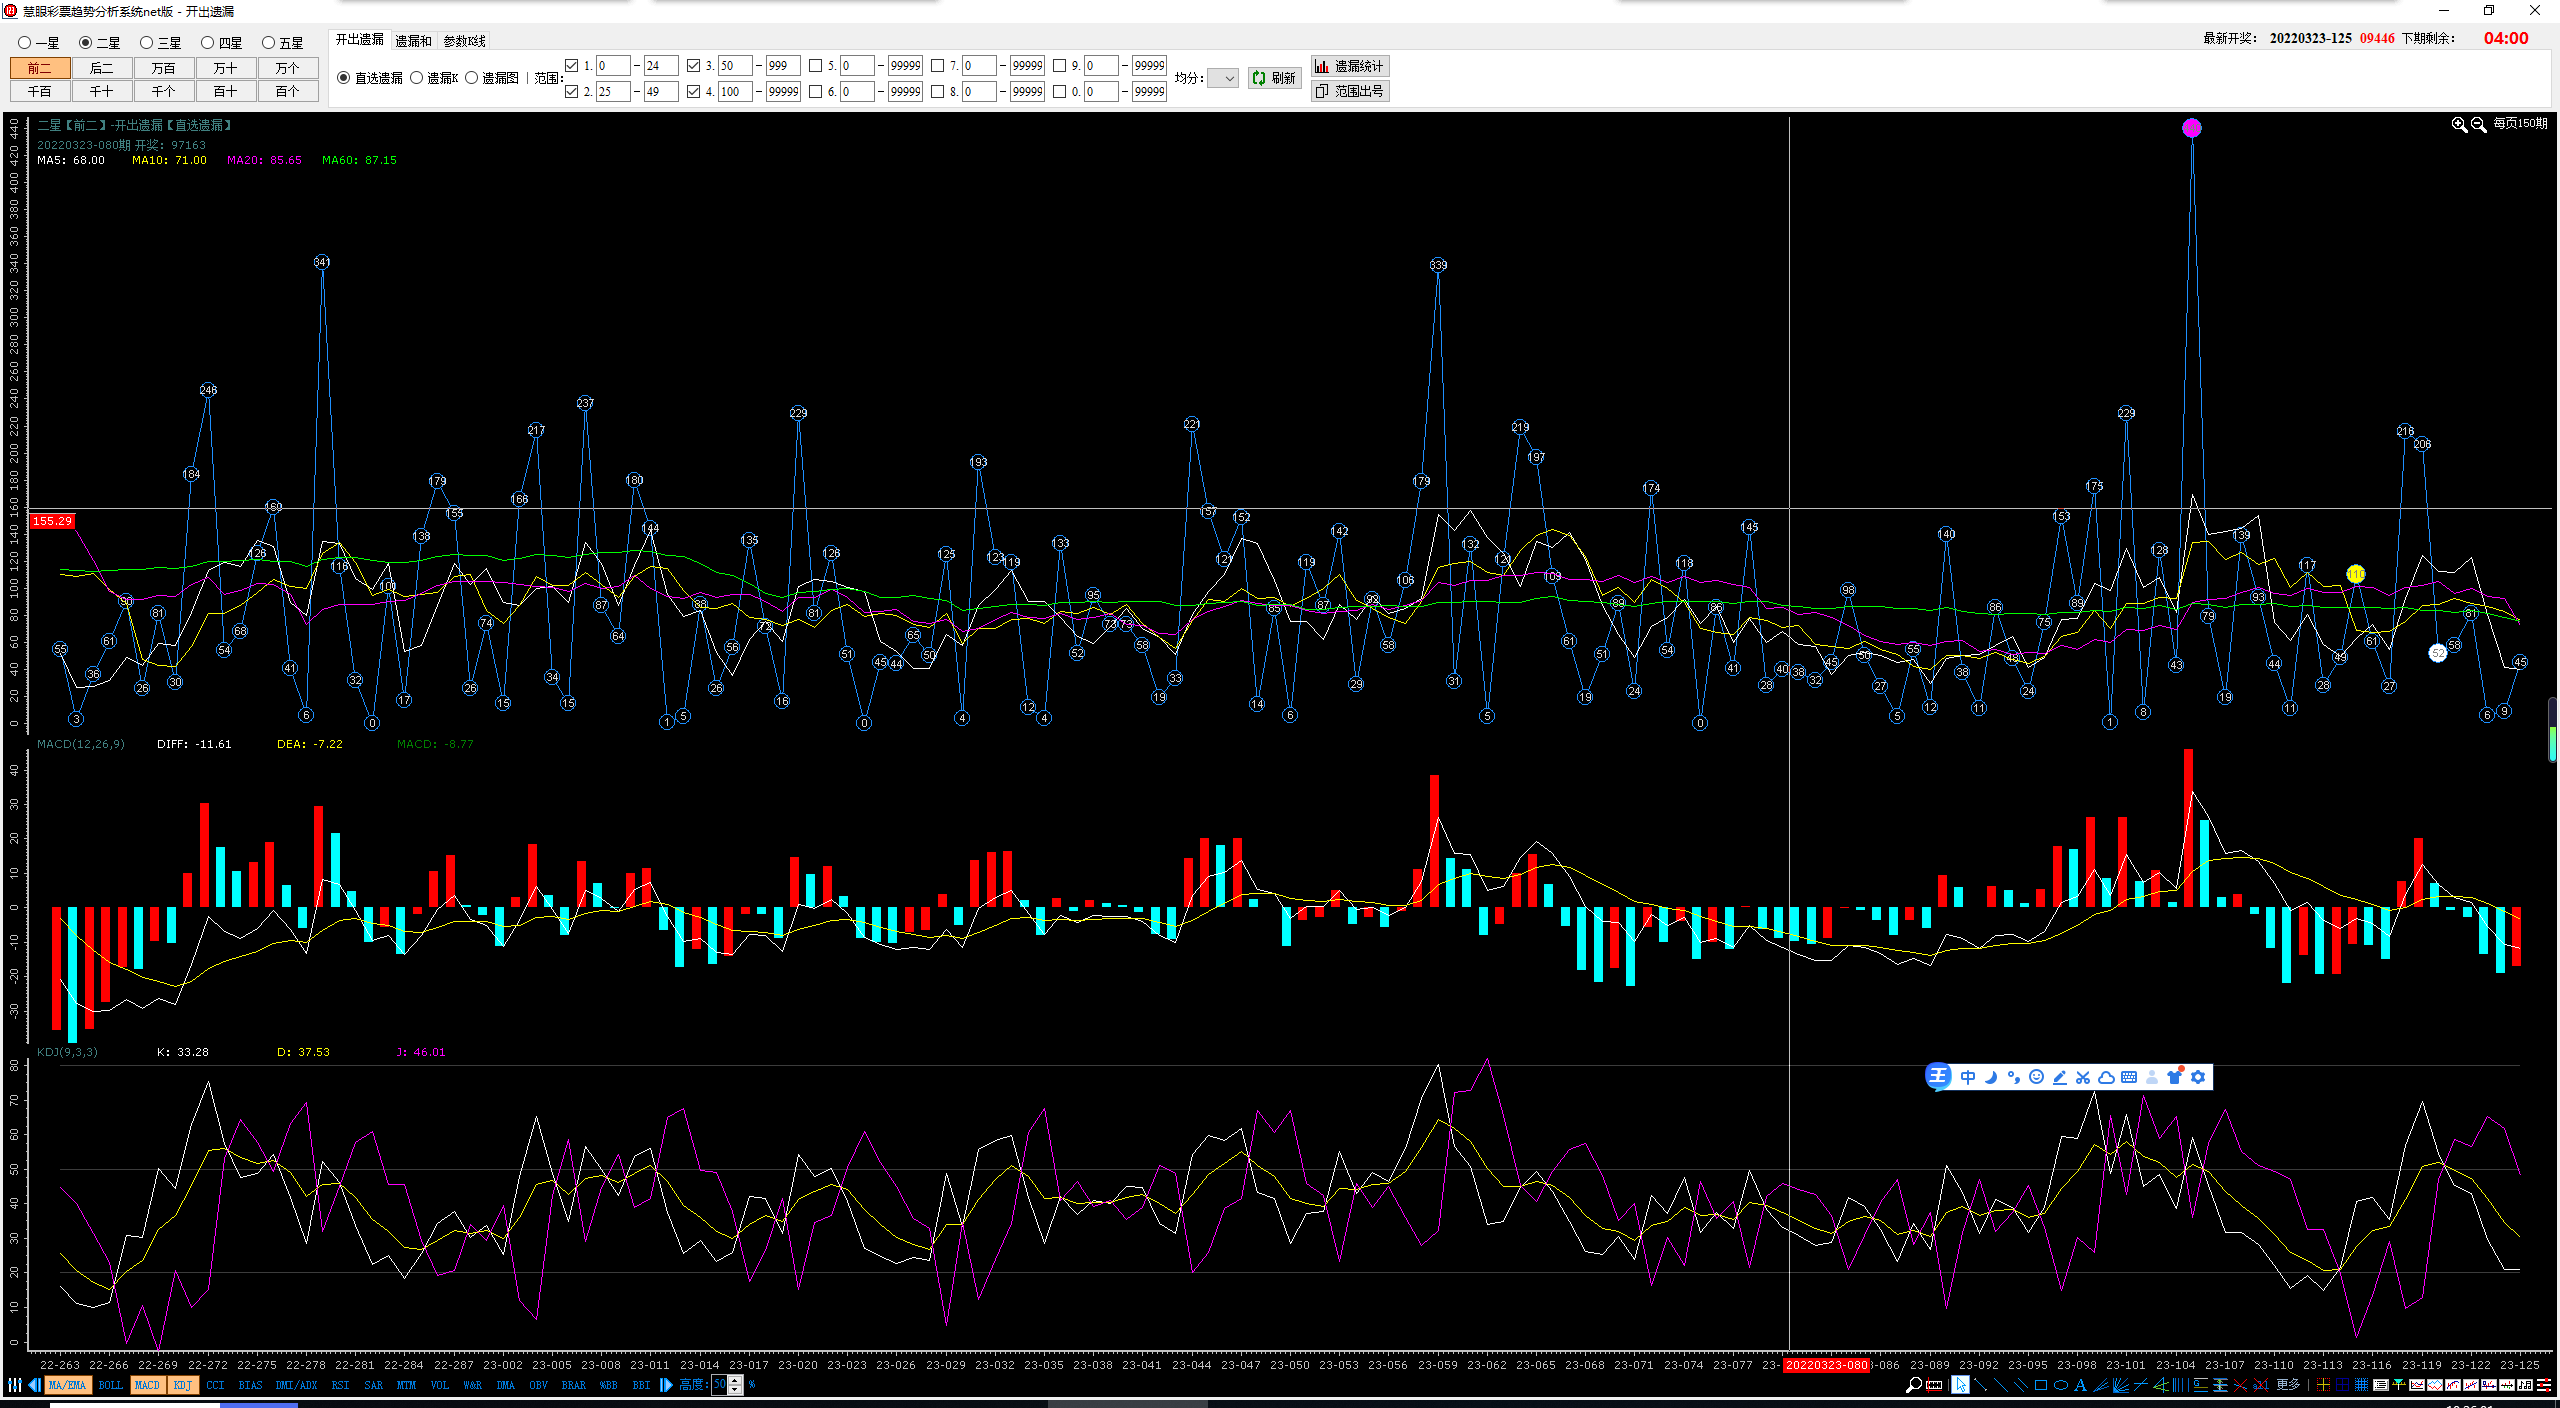Click the white data point labeled 52
Screen dimensions: 2560x1408
tap(2438, 653)
